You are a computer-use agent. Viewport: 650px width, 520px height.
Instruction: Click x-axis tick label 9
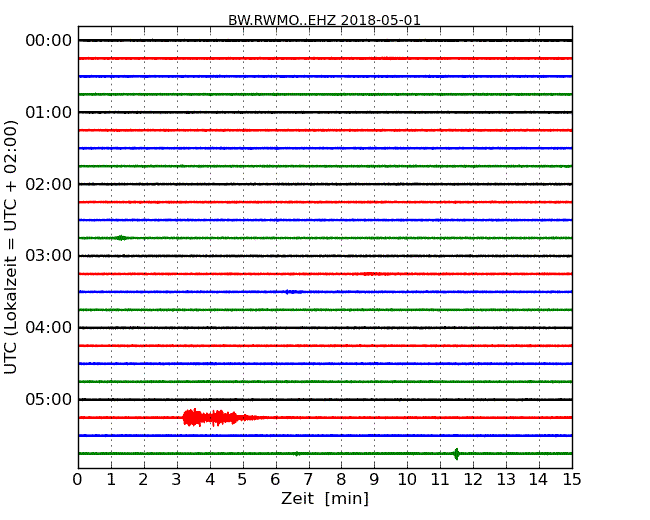[374, 480]
